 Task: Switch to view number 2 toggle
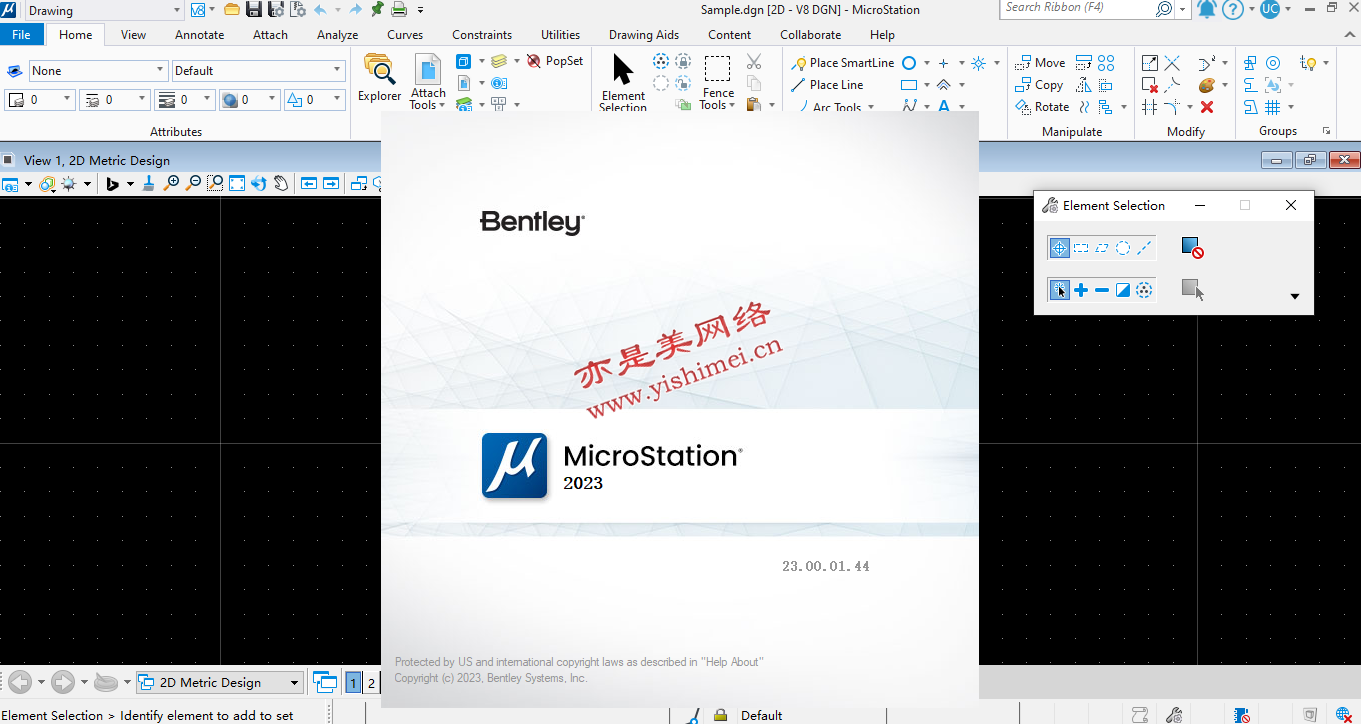tap(371, 683)
